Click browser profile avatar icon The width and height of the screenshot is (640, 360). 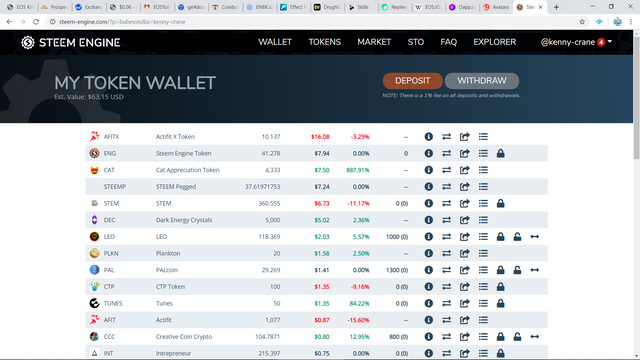point(618,22)
